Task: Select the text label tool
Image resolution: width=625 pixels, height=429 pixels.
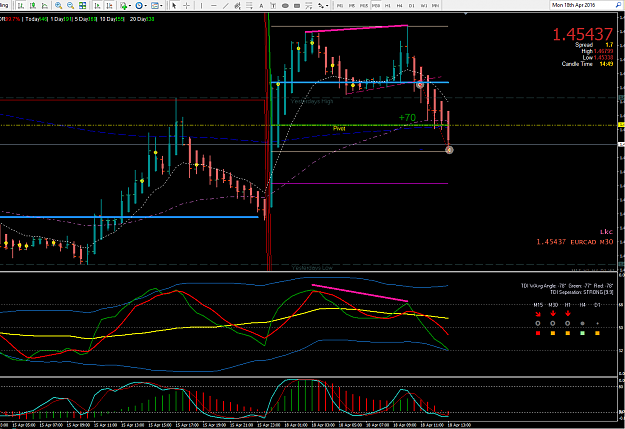Action: [273, 6]
